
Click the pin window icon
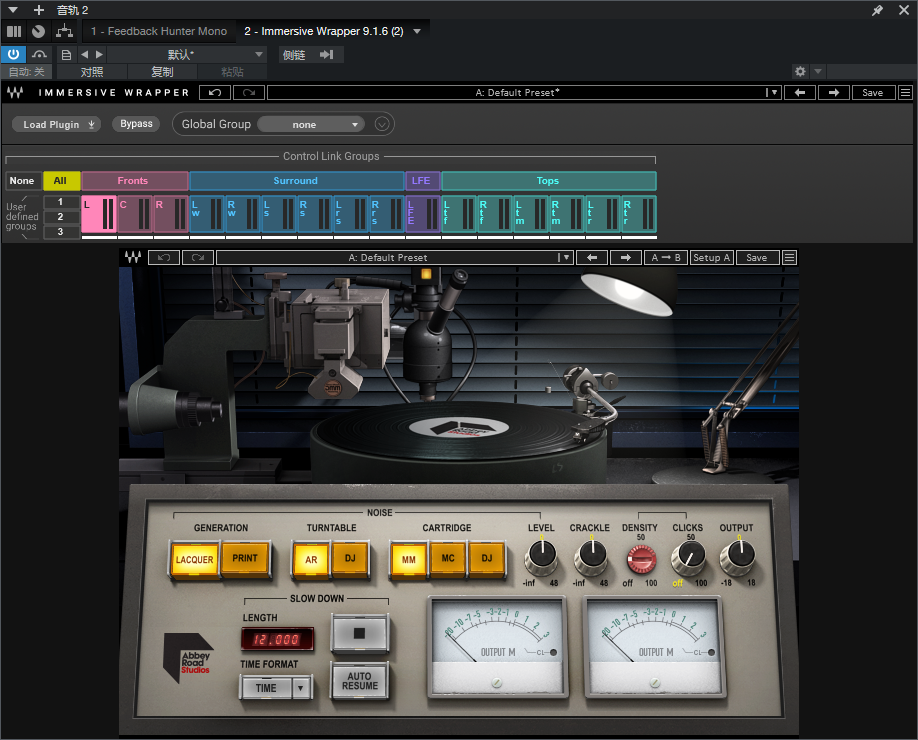tap(877, 10)
